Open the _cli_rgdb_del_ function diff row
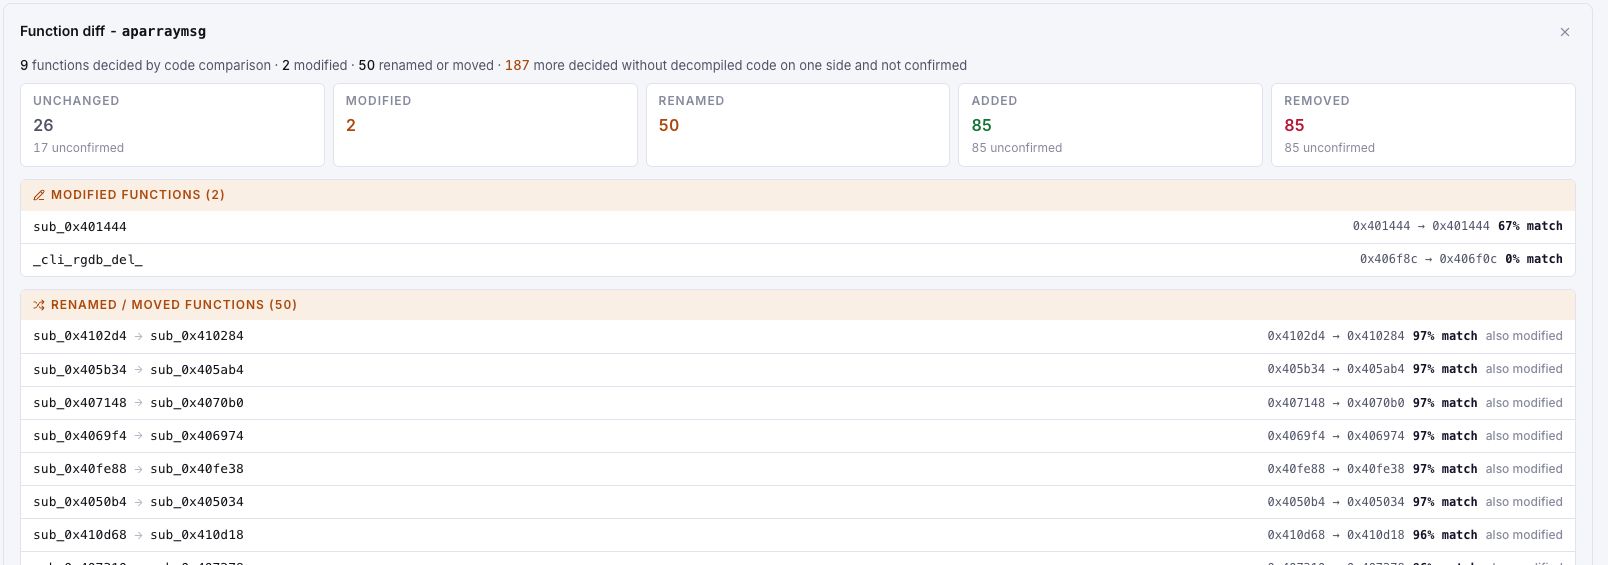The width and height of the screenshot is (1608, 565). point(798,260)
